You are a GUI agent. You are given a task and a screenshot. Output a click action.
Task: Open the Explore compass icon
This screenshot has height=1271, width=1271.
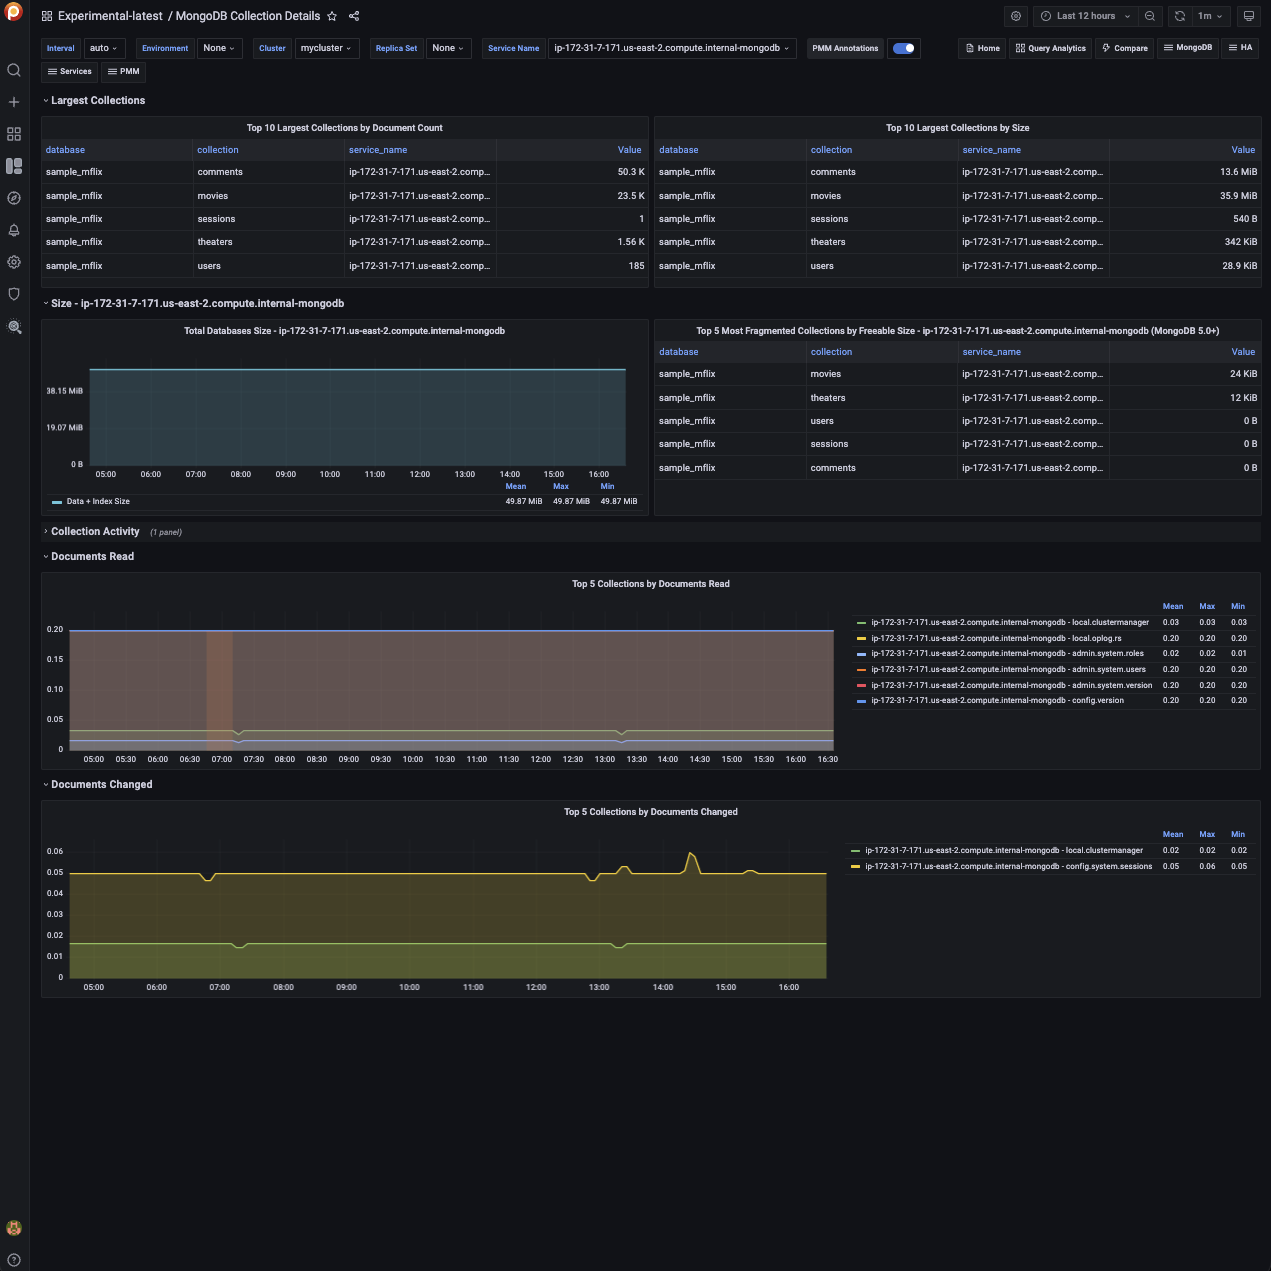click(14, 198)
